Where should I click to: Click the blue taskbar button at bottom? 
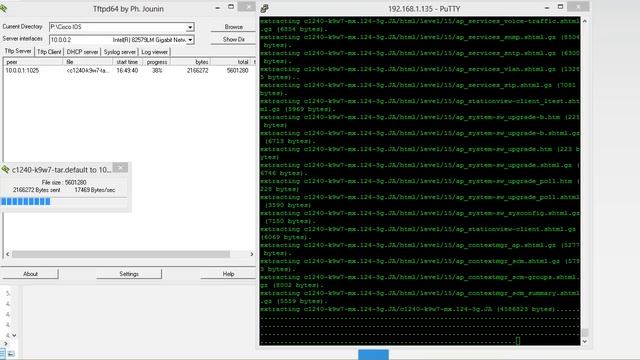tap(373, 355)
